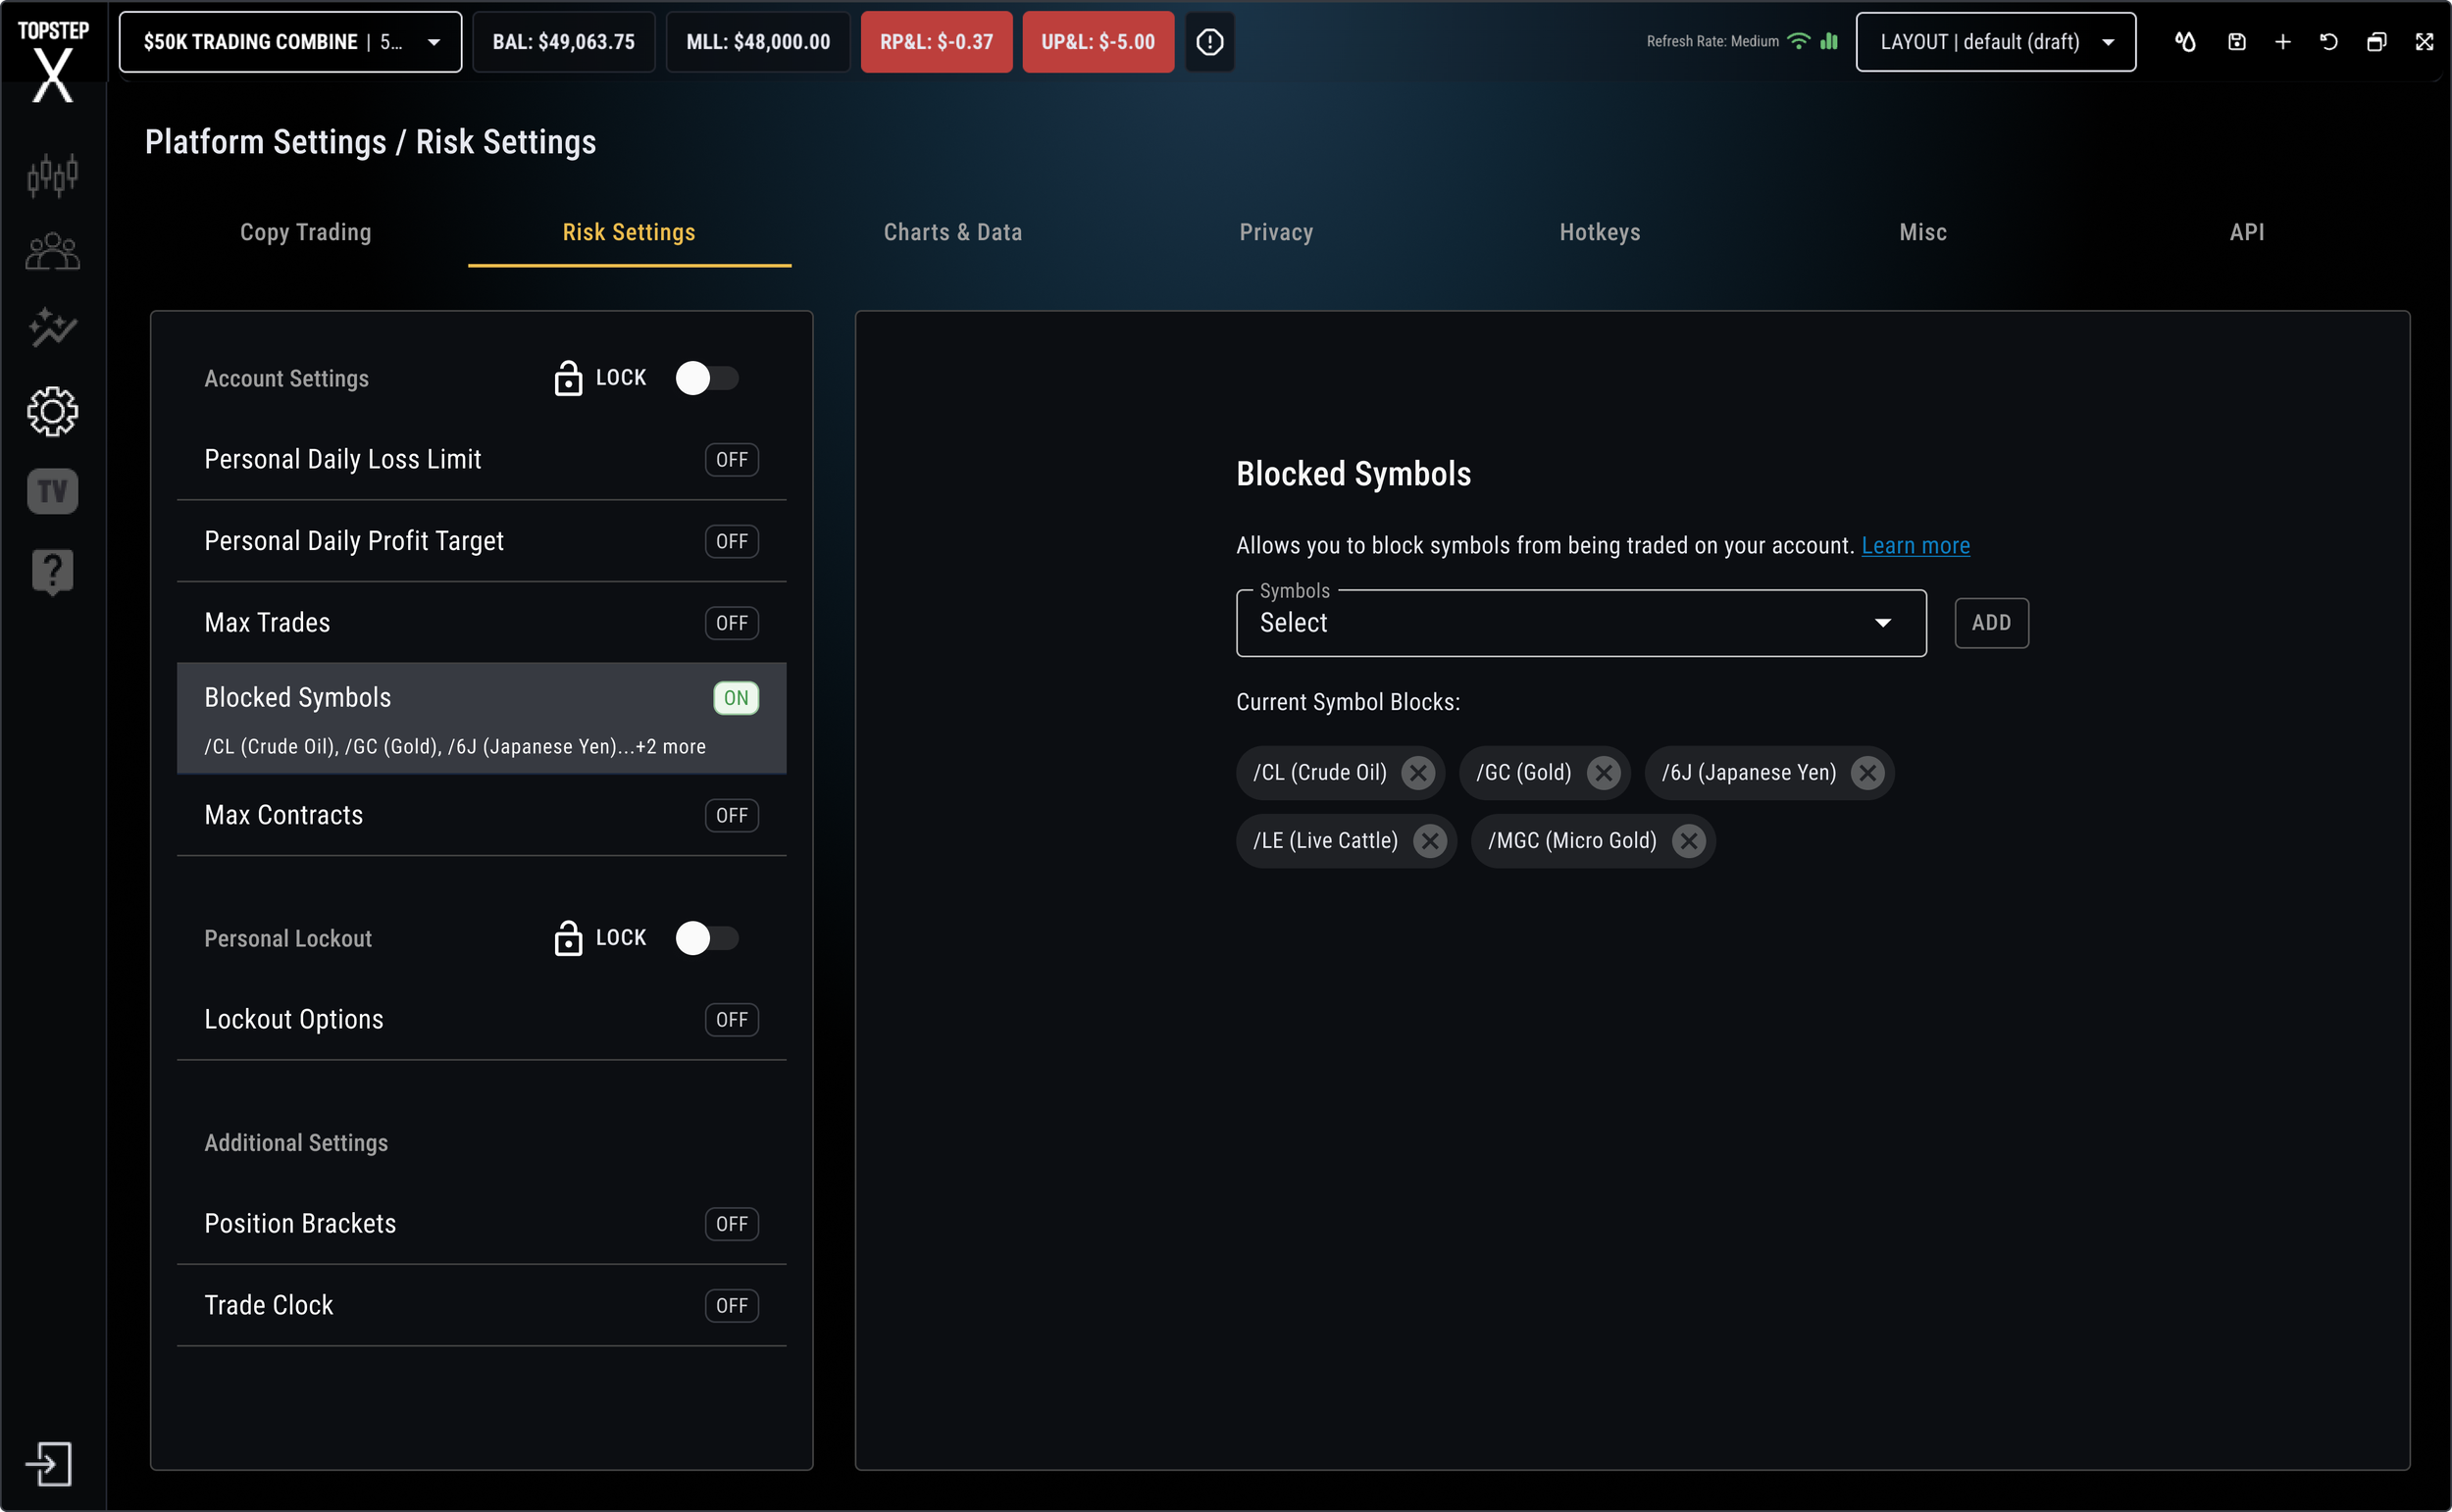Toggle the Personal Lockout lock switch

[707, 938]
